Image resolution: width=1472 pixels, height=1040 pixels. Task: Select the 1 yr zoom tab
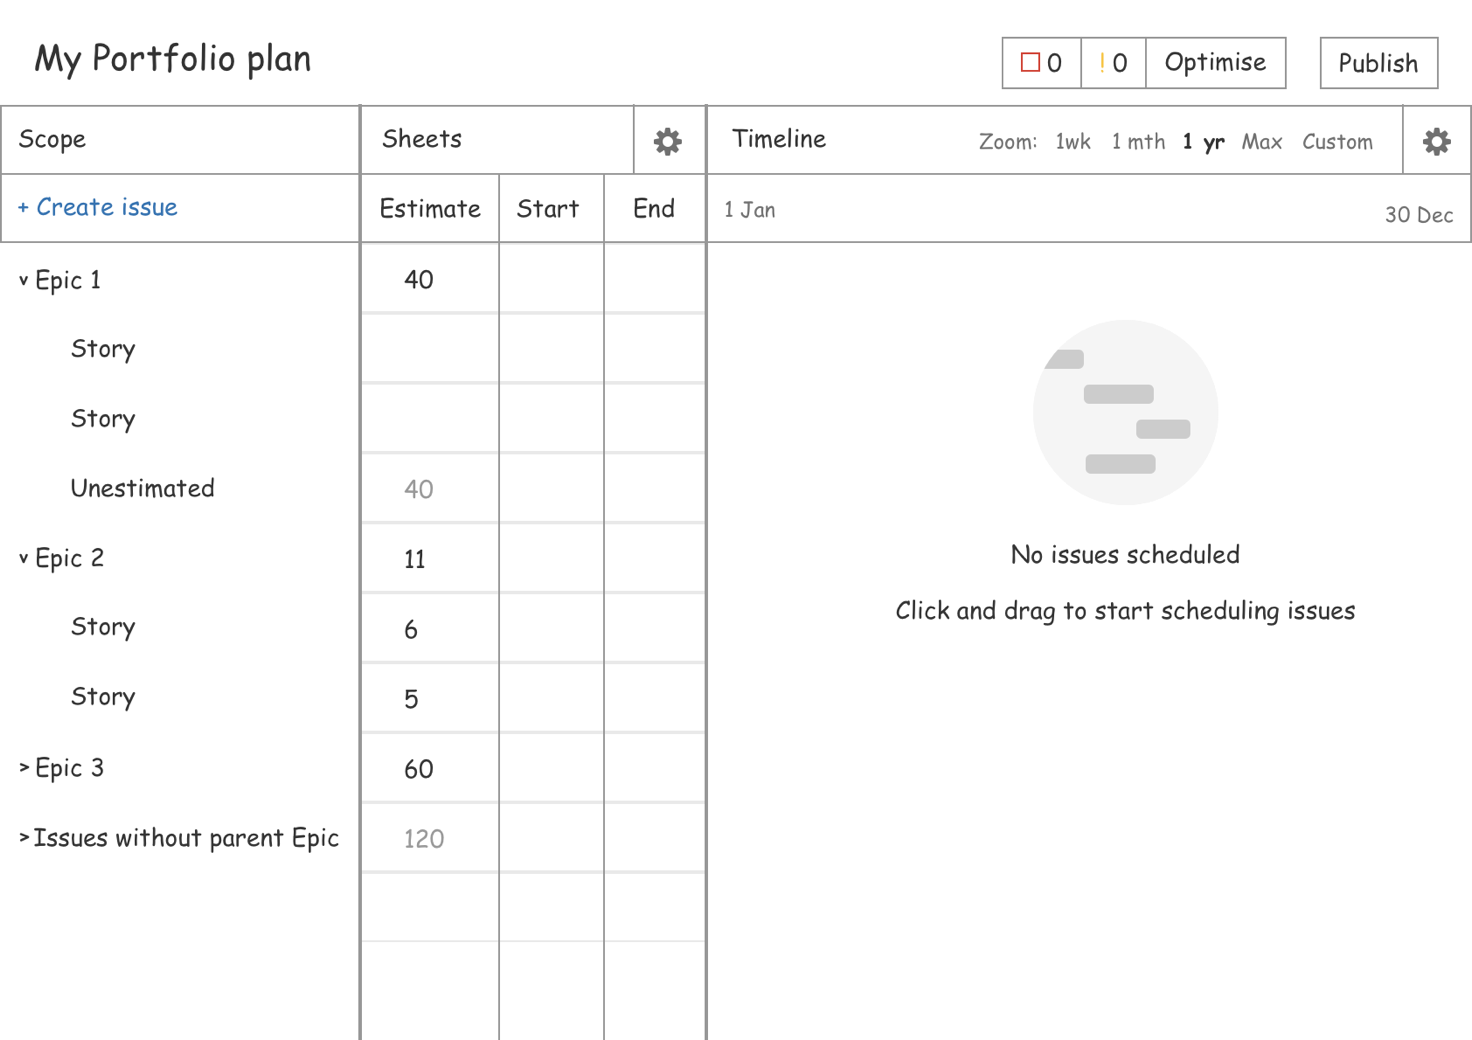coord(1203,141)
